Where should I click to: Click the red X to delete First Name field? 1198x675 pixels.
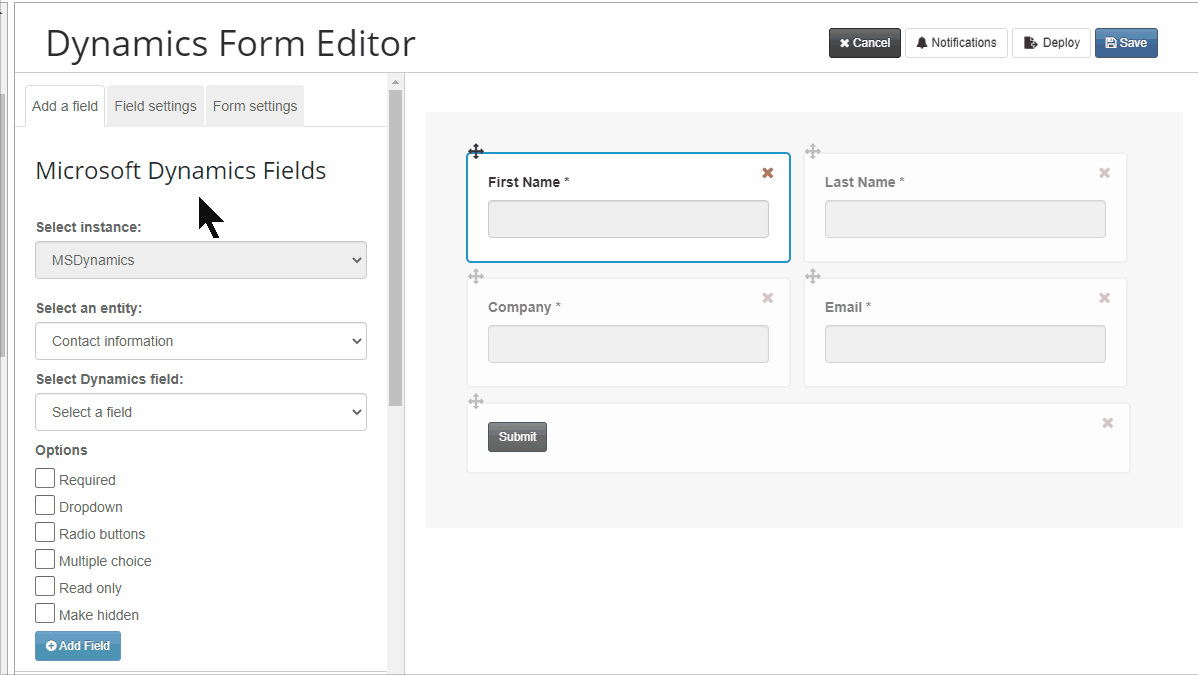767,172
